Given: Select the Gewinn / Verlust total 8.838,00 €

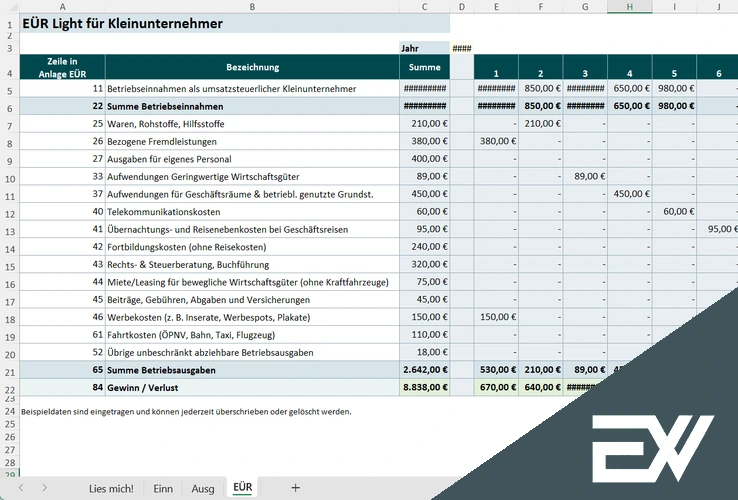Looking at the screenshot, I should click(x=424, y=387).
